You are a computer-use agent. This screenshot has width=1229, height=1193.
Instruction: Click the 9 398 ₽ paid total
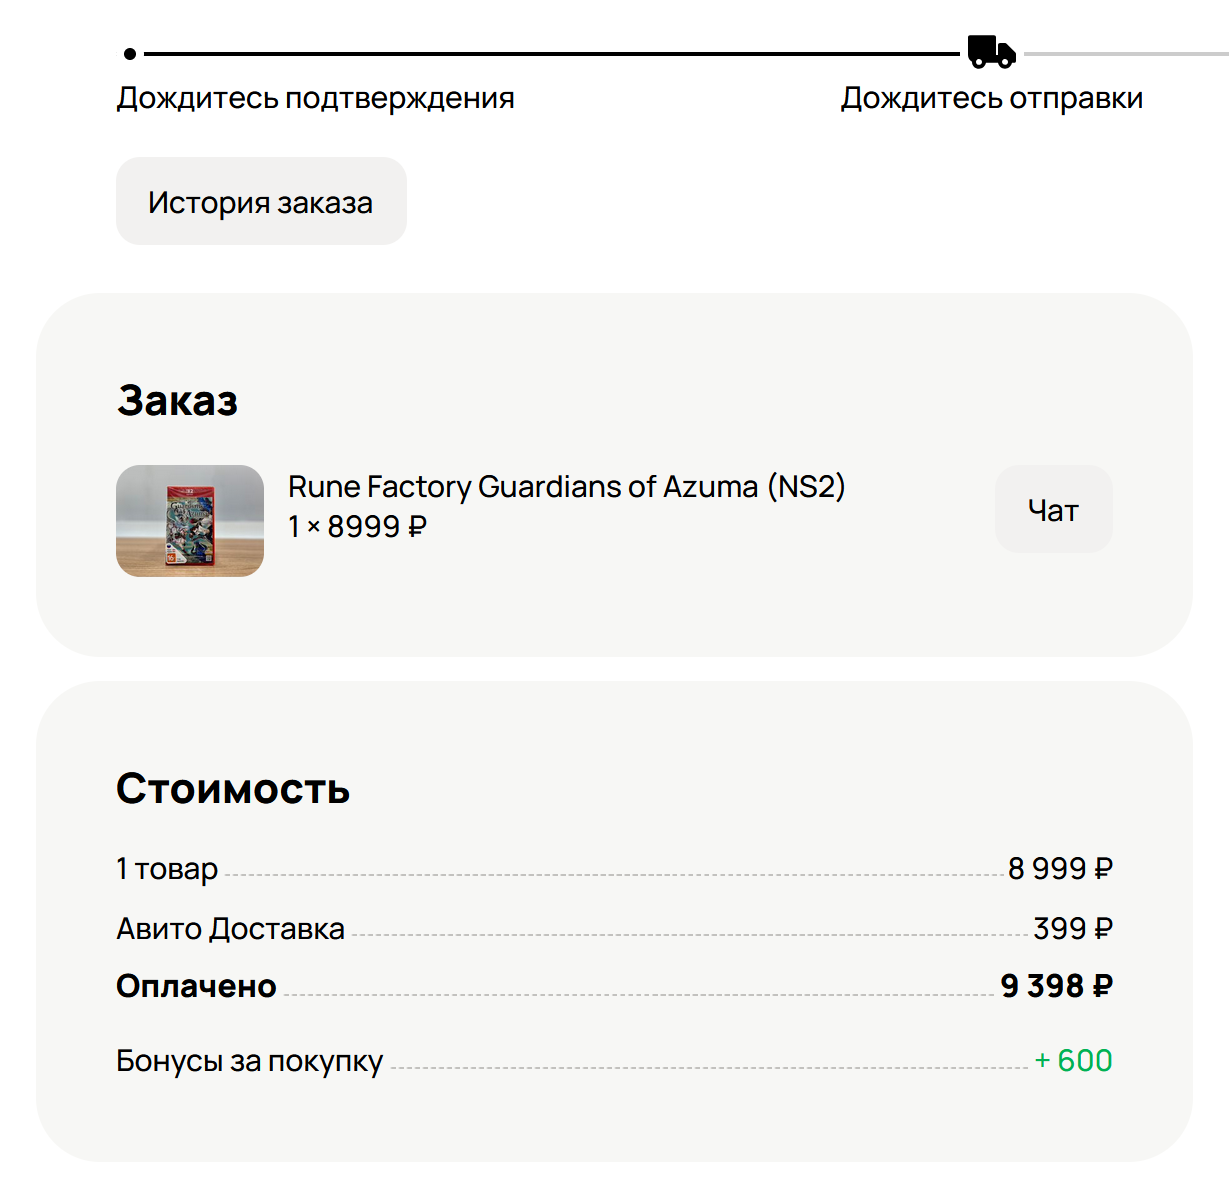[1056, 986]
